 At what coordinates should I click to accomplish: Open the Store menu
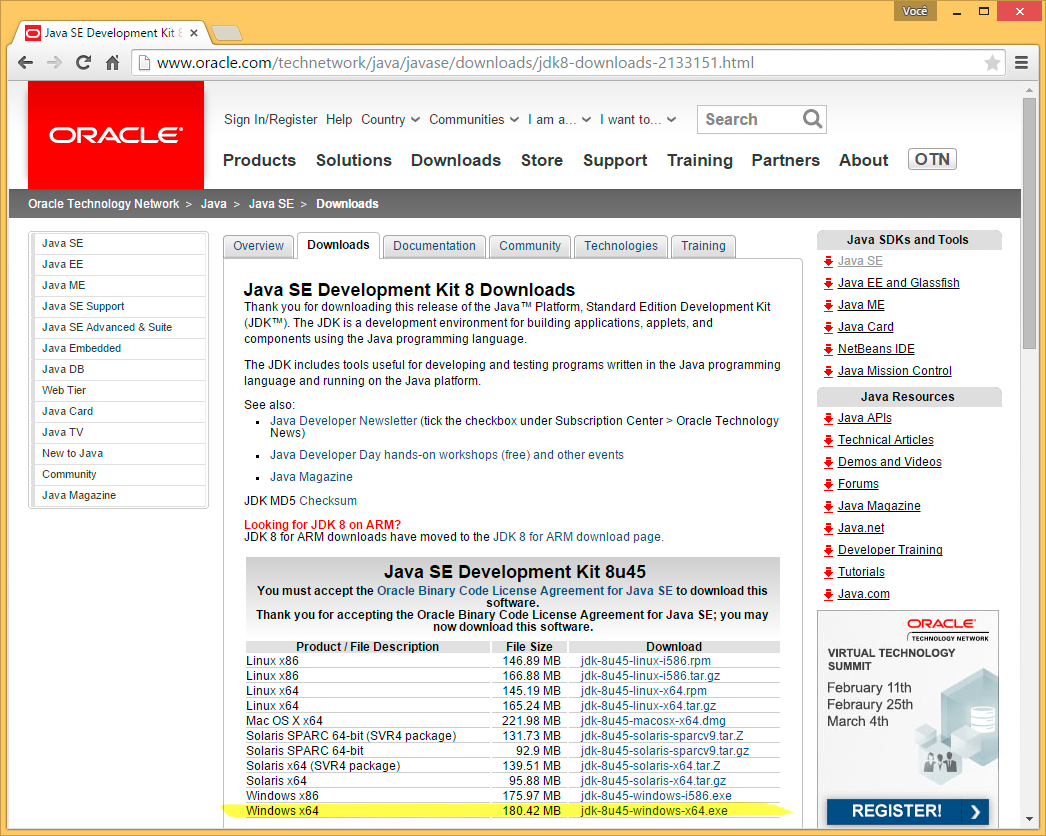click(542, 160)
